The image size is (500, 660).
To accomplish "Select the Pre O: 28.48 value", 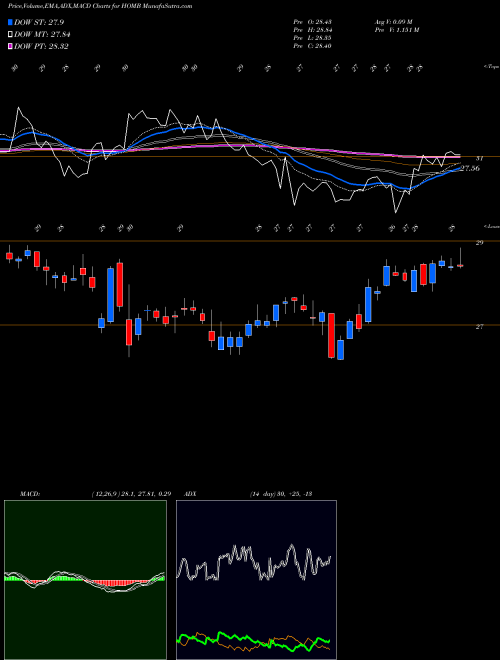I will click(312, 22).
